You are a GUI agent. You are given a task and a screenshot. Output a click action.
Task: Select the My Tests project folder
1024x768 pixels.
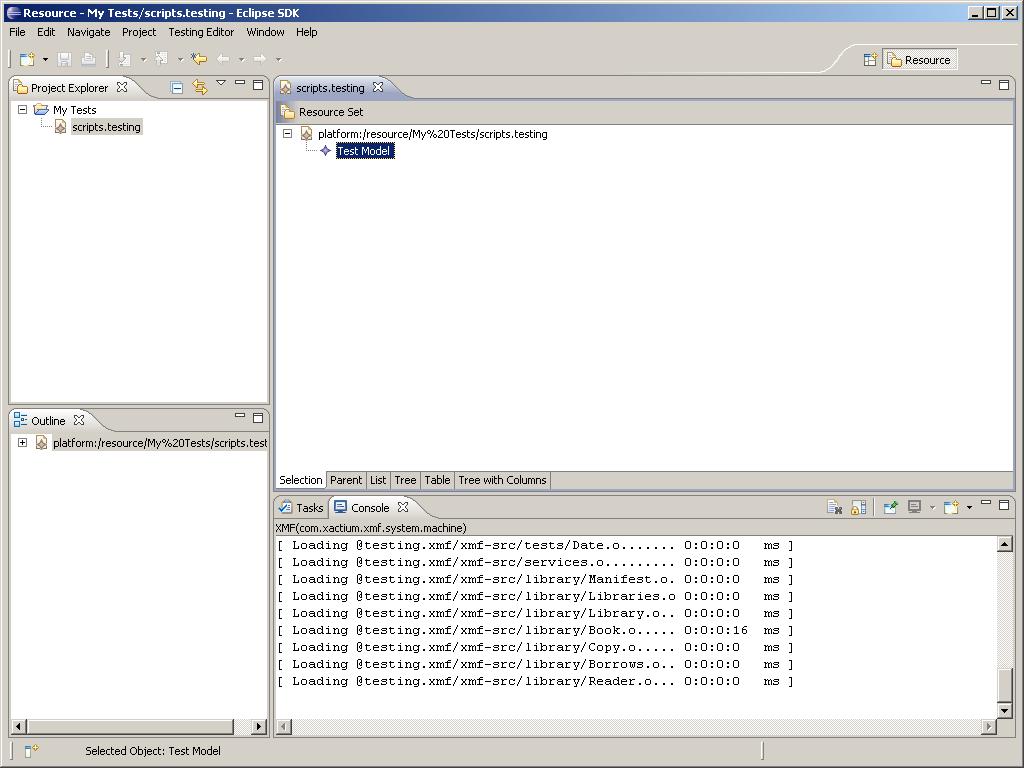click(74, 110)
